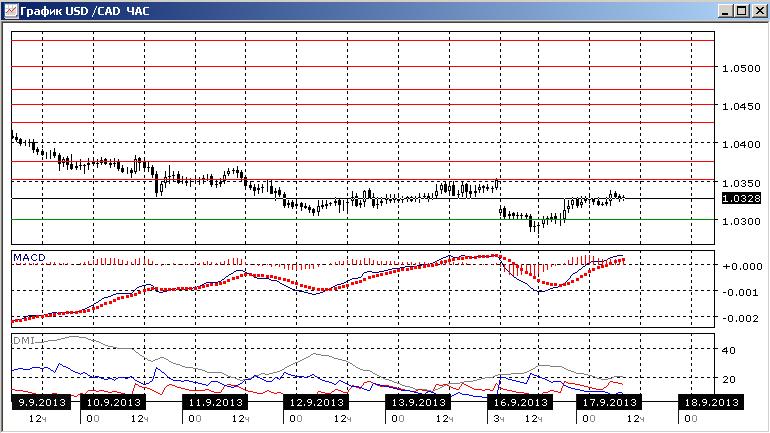Click the DMI scale value 20
Viewport: 770px width, 433px height.
[x=729, y=379]
